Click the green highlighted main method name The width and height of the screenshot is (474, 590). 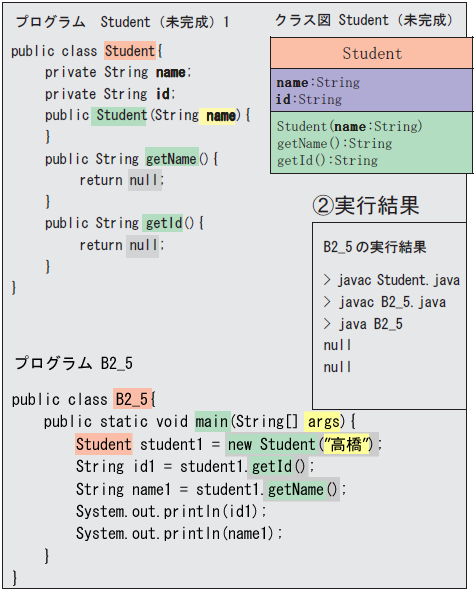[x=213, y=421]
